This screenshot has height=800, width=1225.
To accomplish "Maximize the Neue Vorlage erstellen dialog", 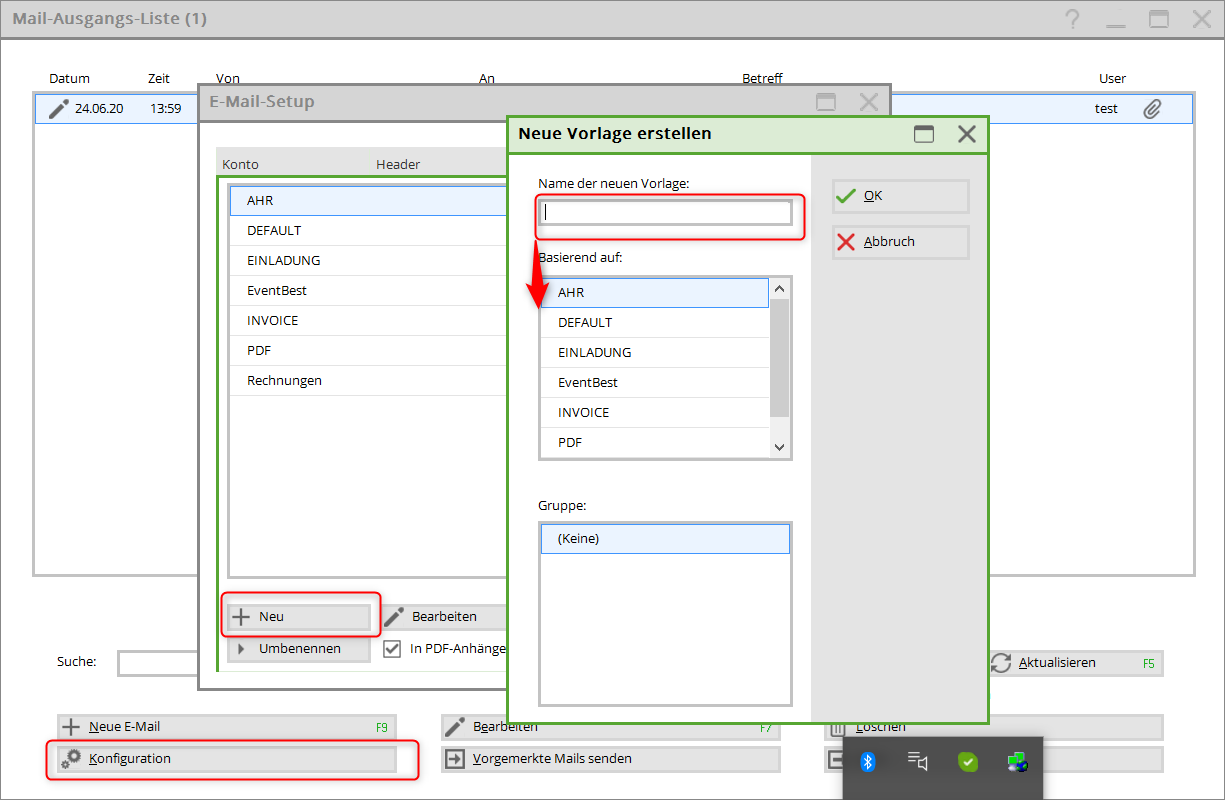I will 924,134.
